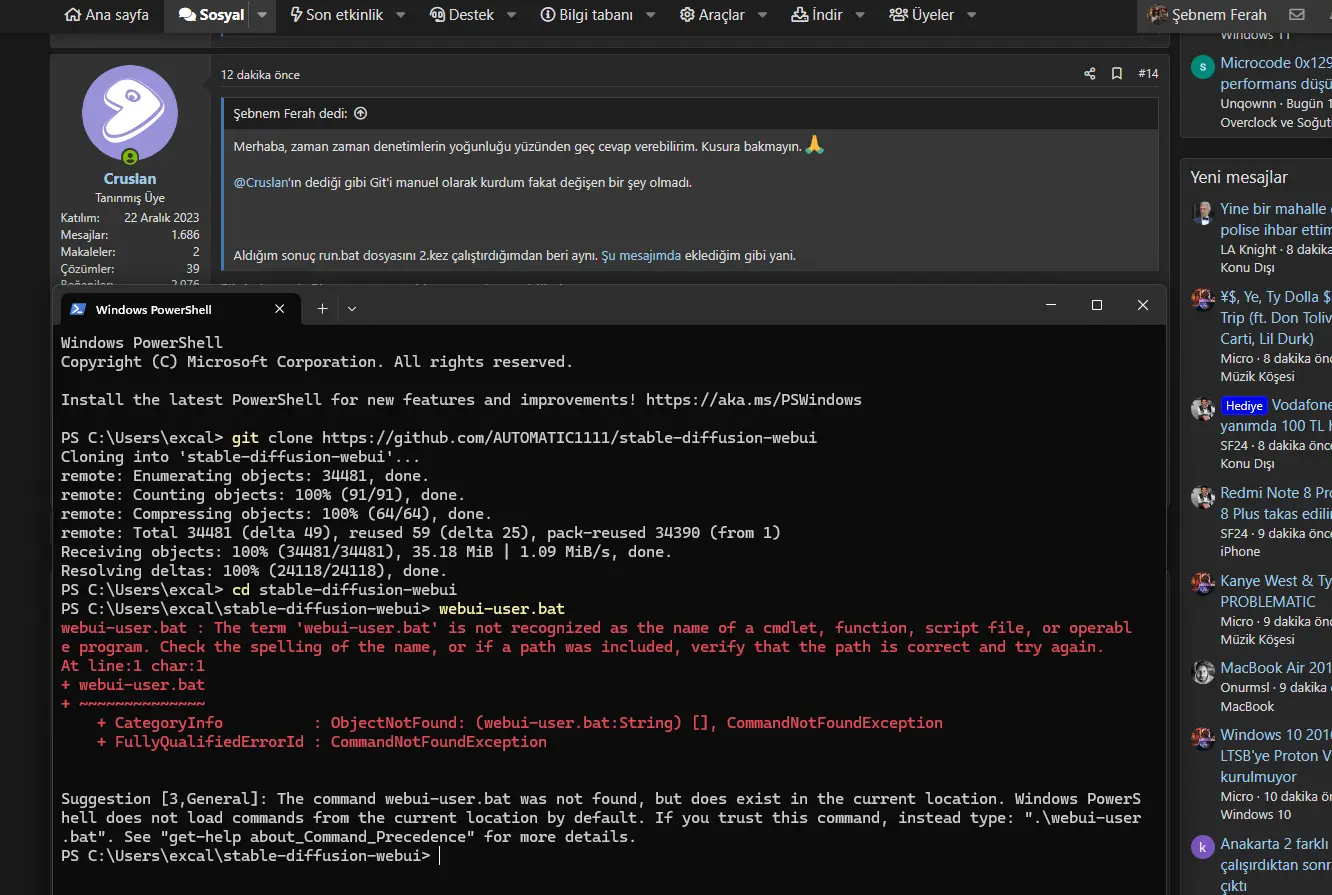Screen dimensions: 1332x895
Task: Open Windows 10 2016 LTSB thread
Action: coord(1276,756)
